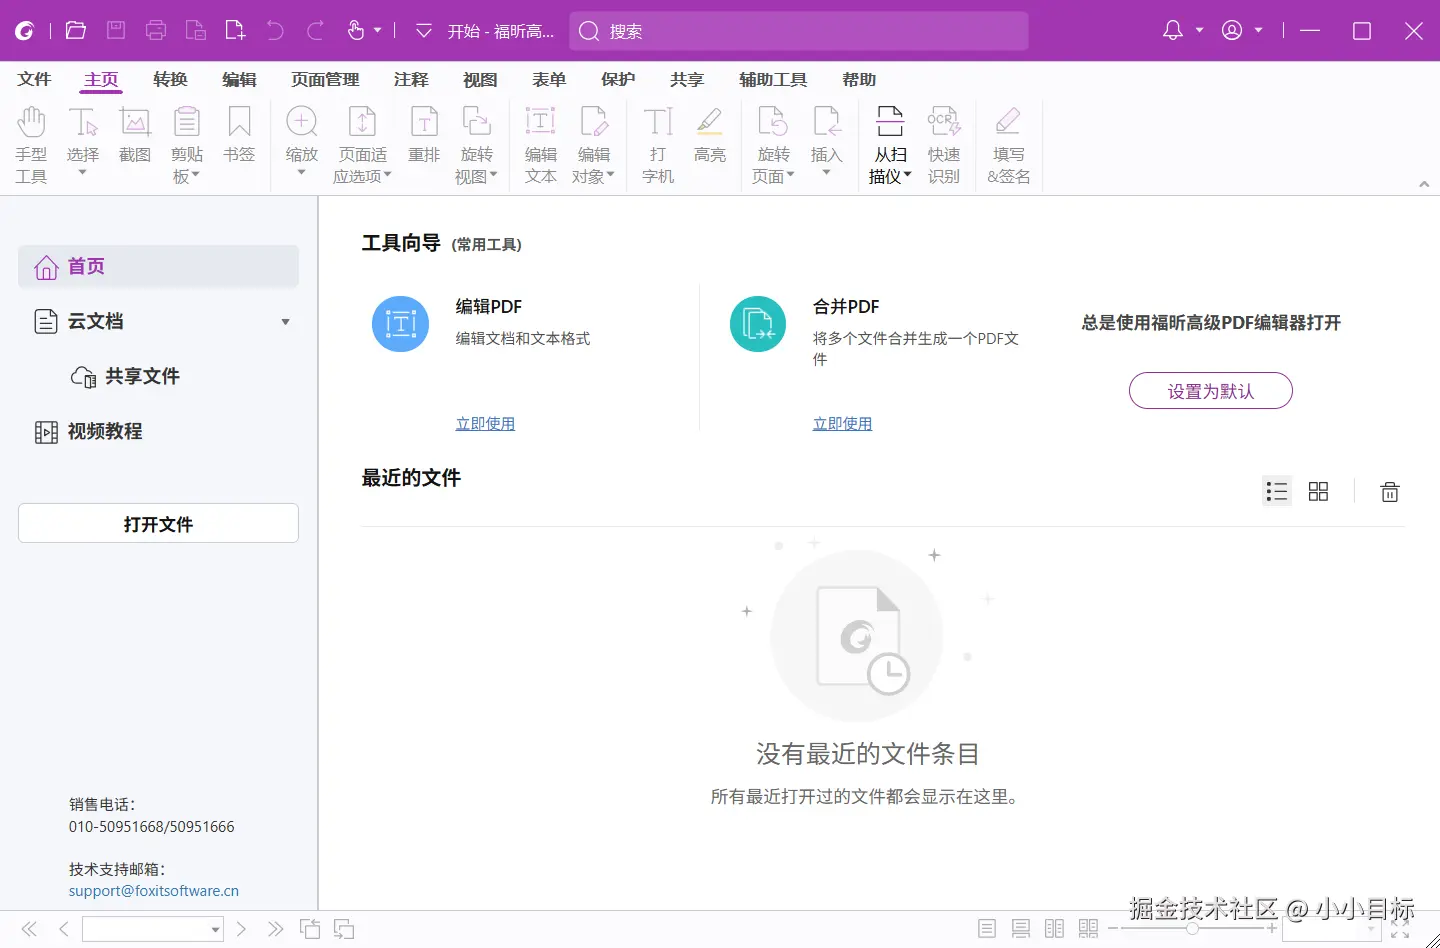Click the support@foxitsoftware.cn email link
Image resolution: width=1440 pixels, height=948 pixels.
click(x=154, y=891)
